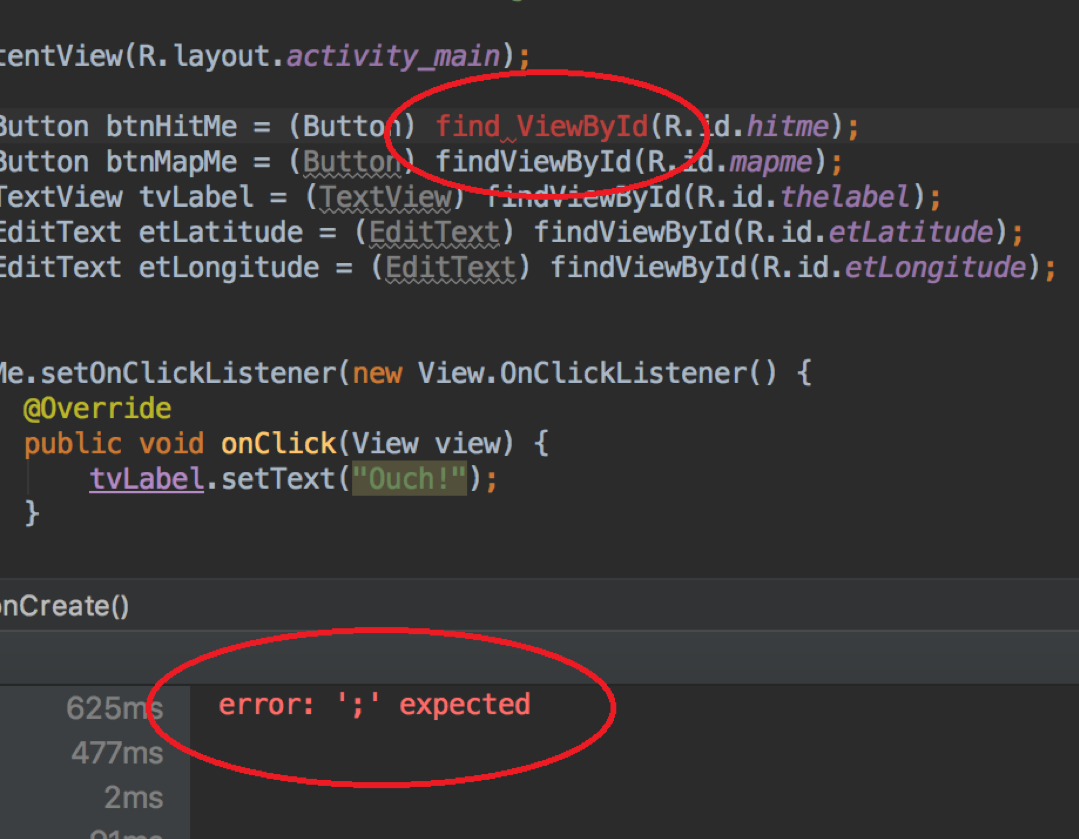
Task: Click activity_main layout reference
Action: (x=393, y=55)
